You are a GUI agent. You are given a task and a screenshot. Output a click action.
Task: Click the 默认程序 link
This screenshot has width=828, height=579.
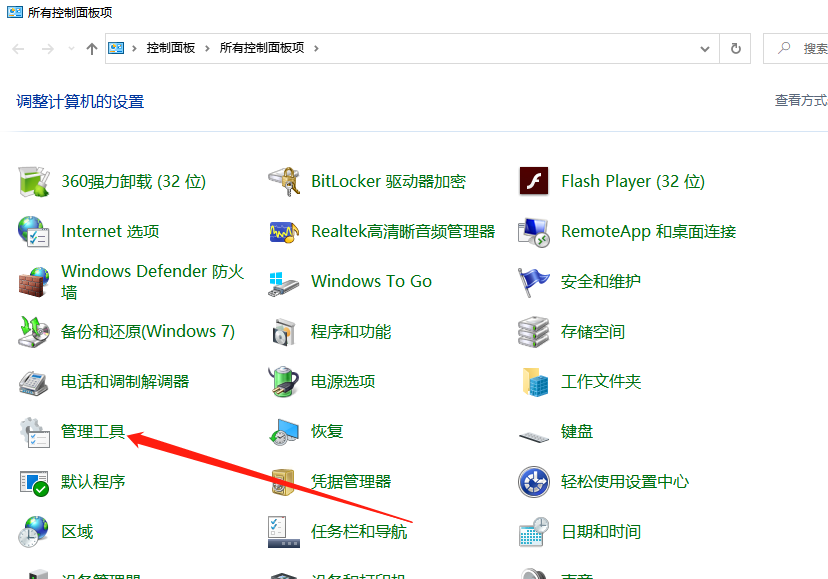click(93, 482)
